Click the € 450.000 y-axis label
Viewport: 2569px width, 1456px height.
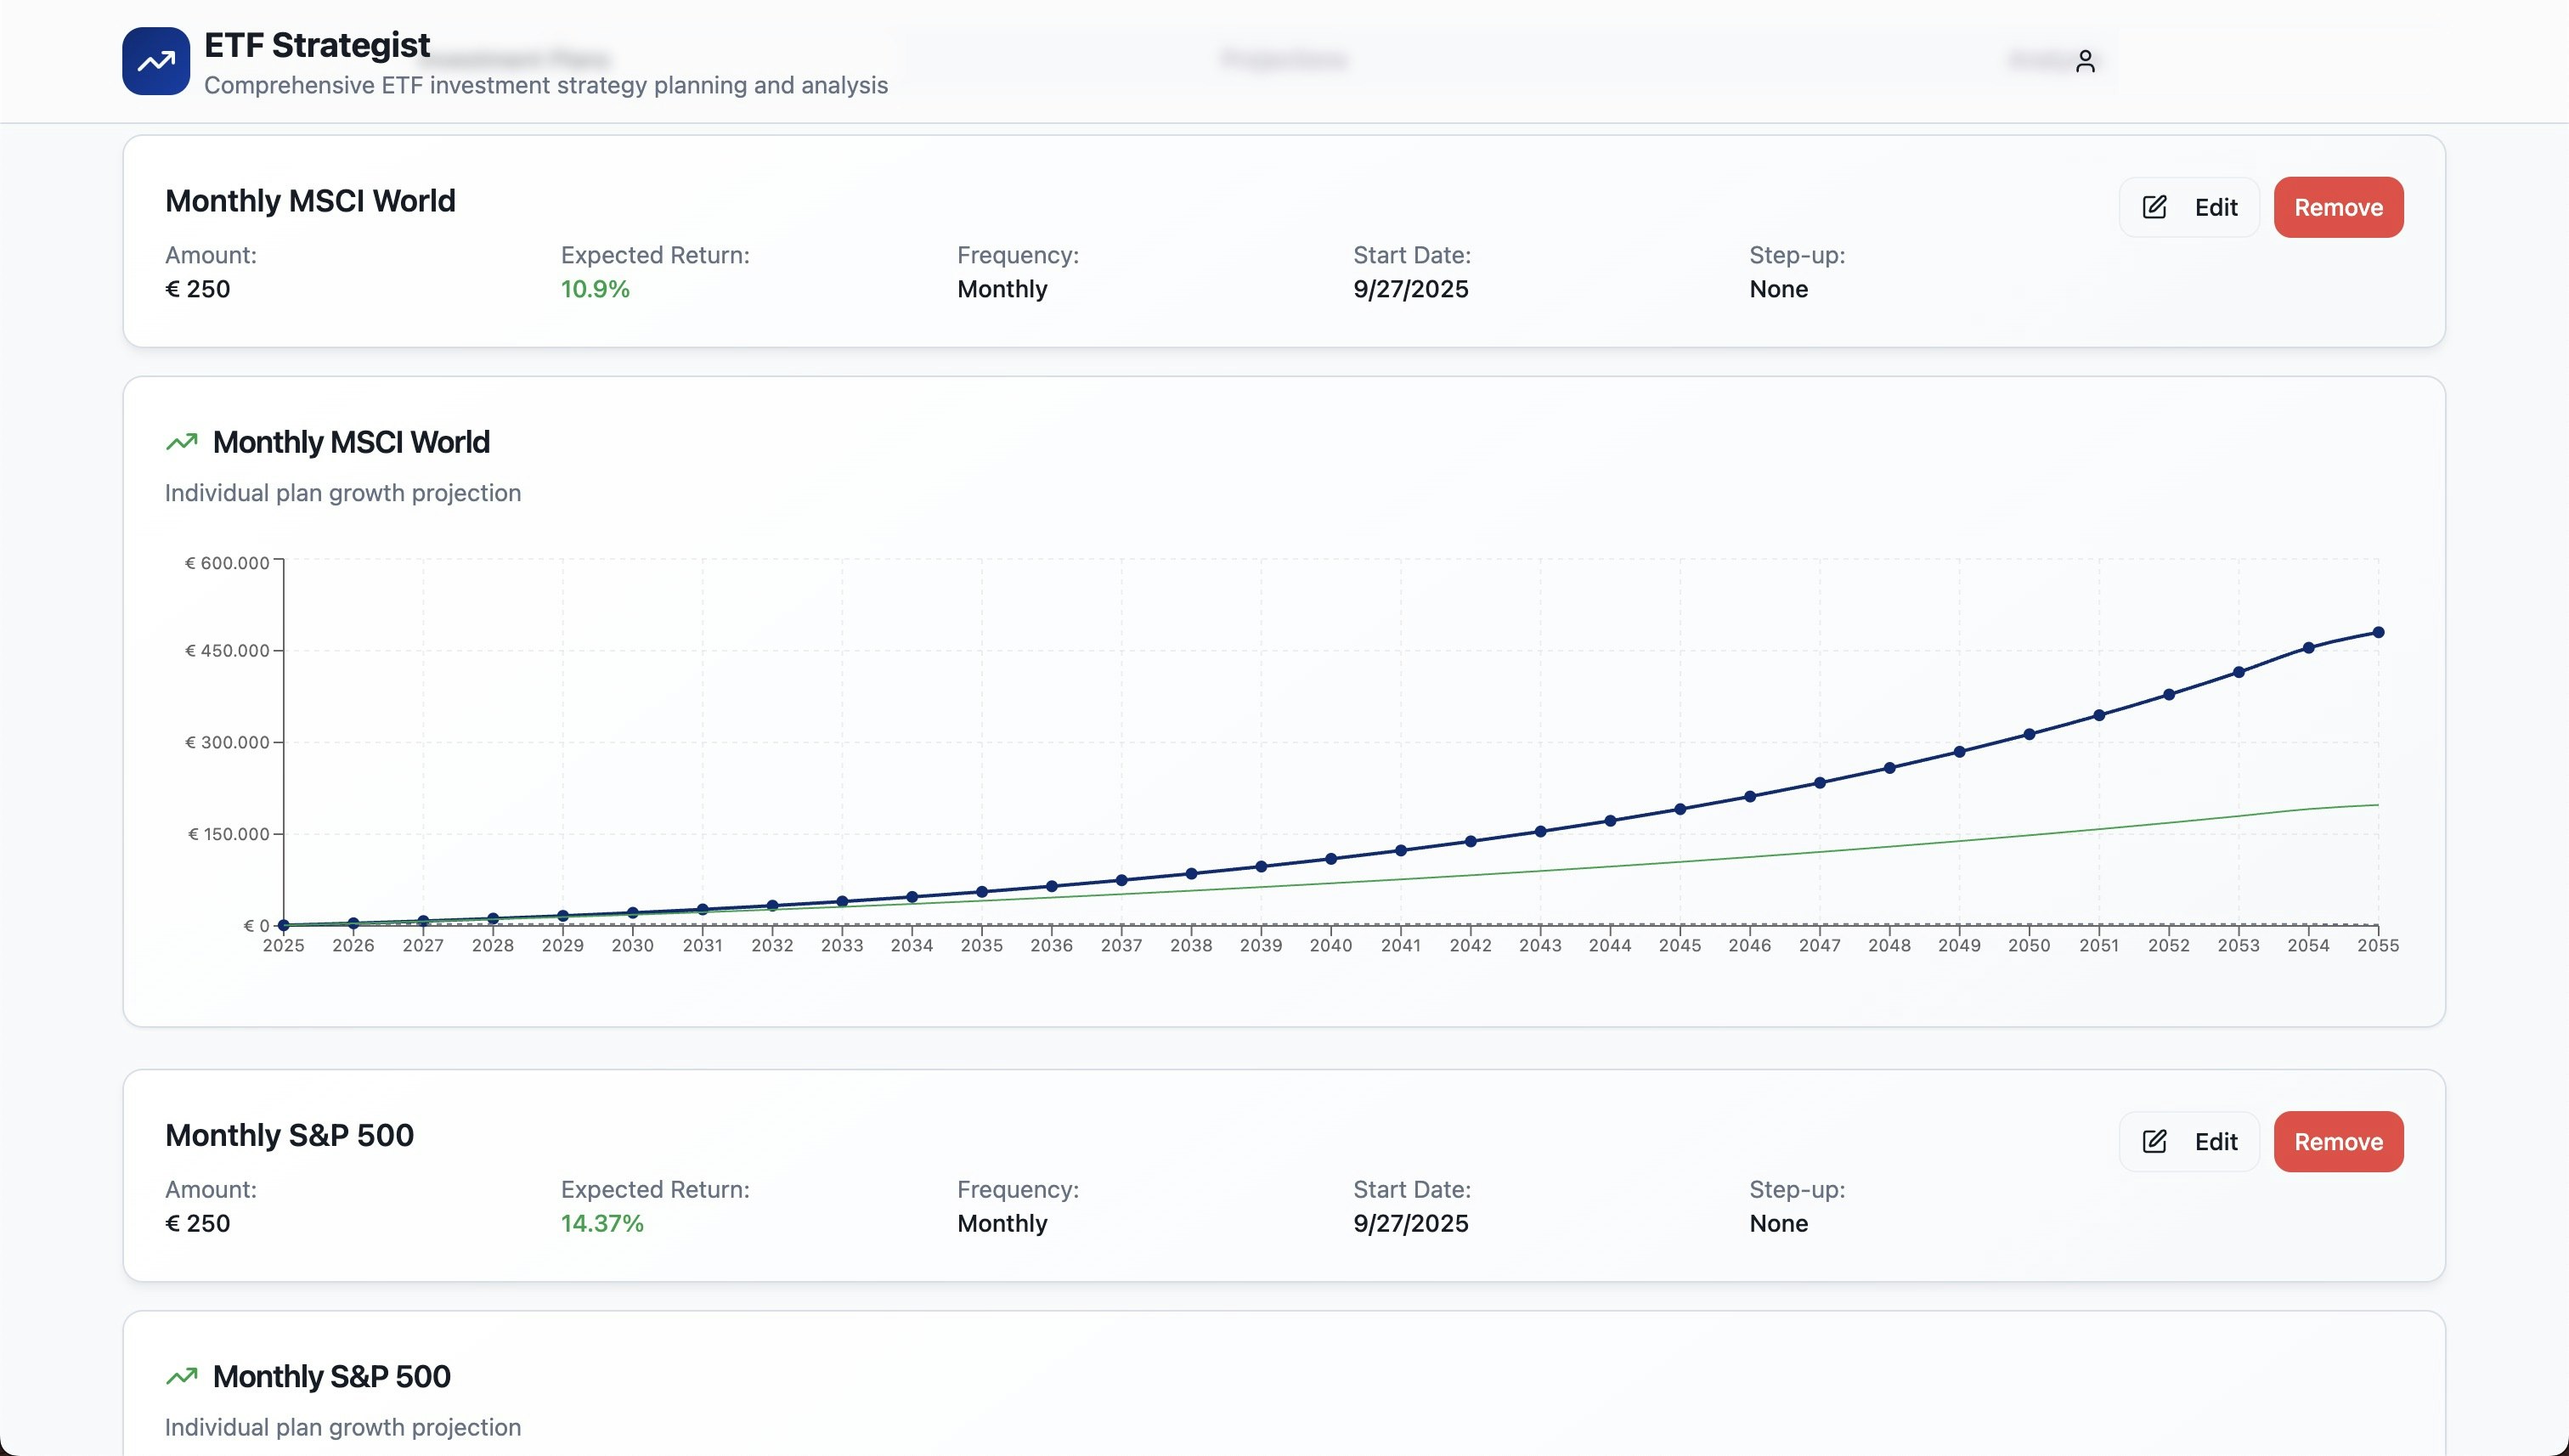pos(227,651)
